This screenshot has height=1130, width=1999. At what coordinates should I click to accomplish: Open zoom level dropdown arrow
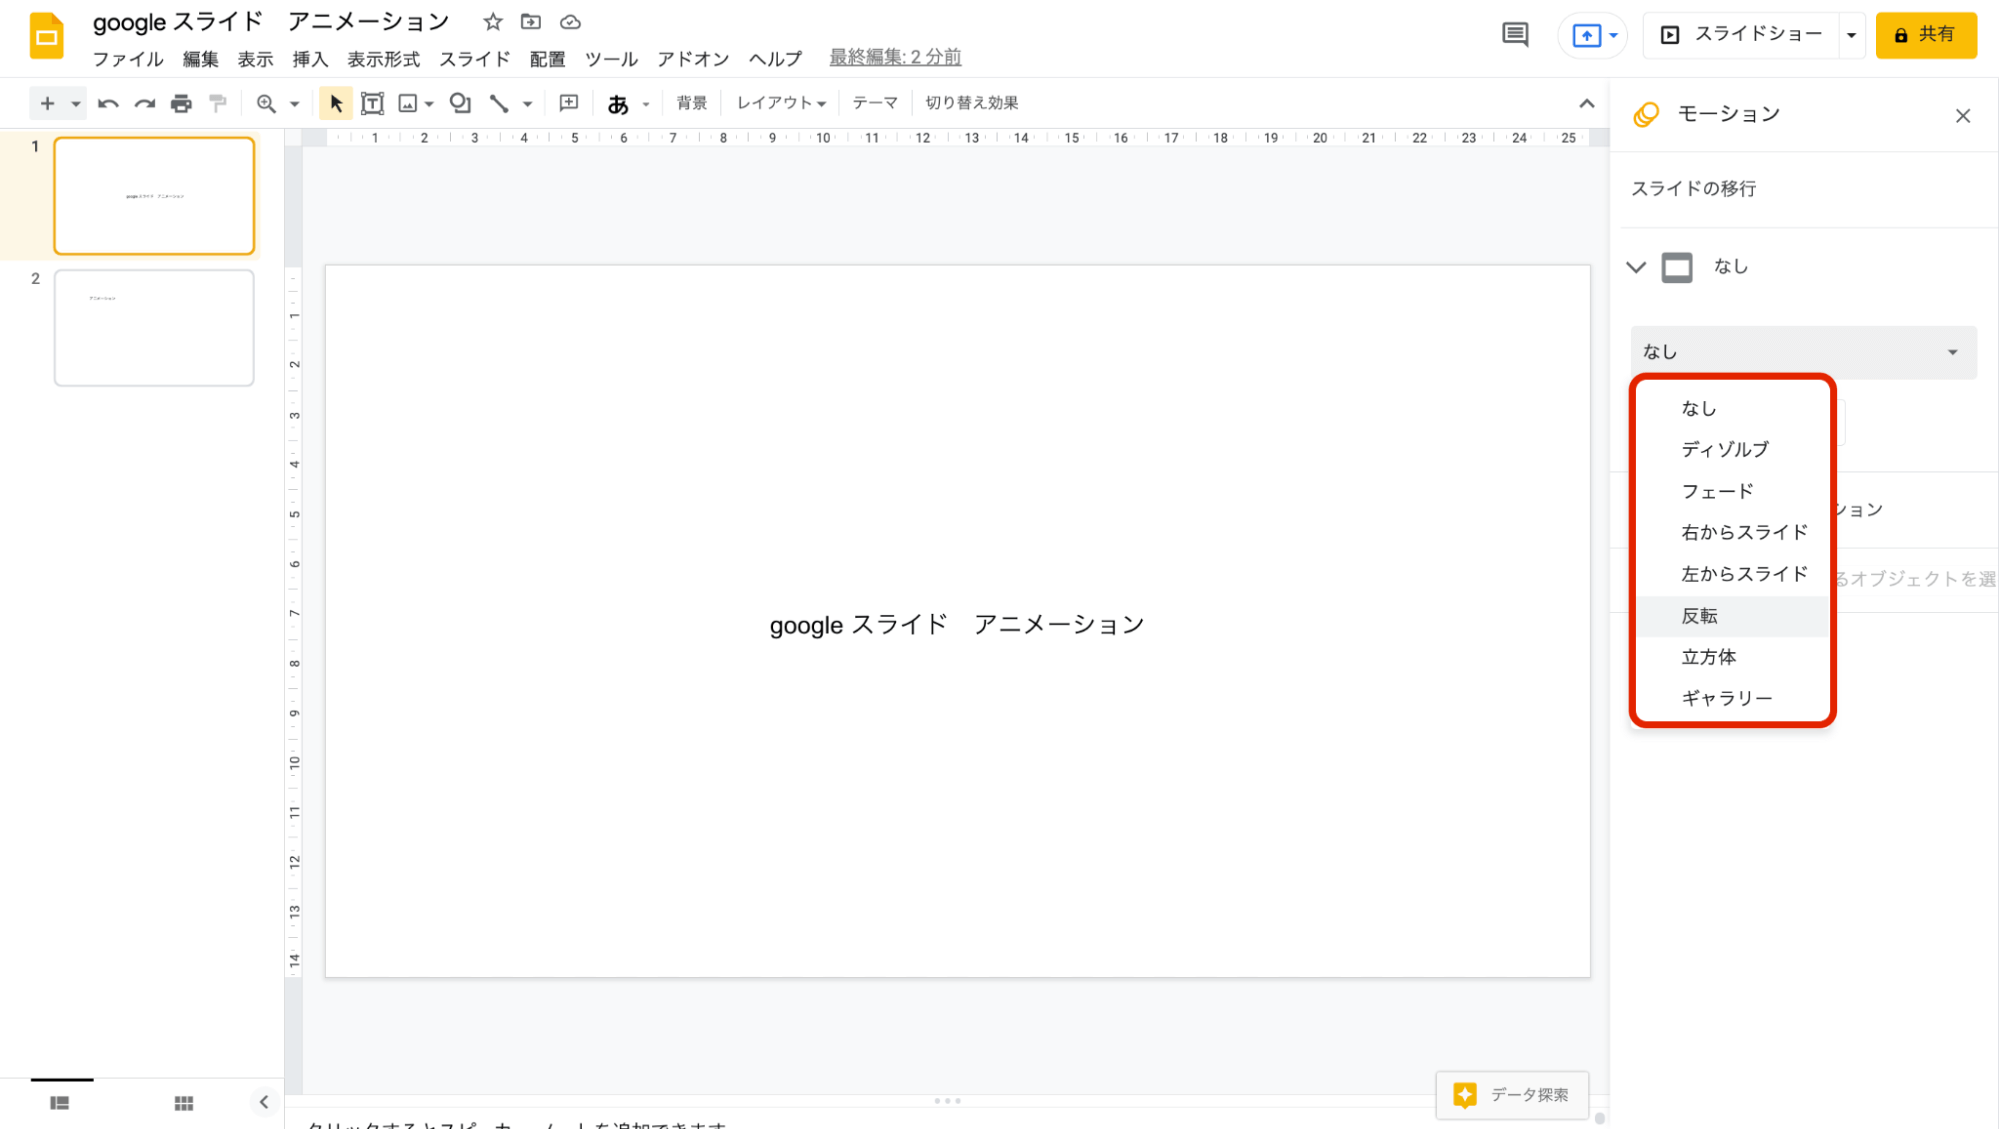pyautogui.click(x=294, y=104)
